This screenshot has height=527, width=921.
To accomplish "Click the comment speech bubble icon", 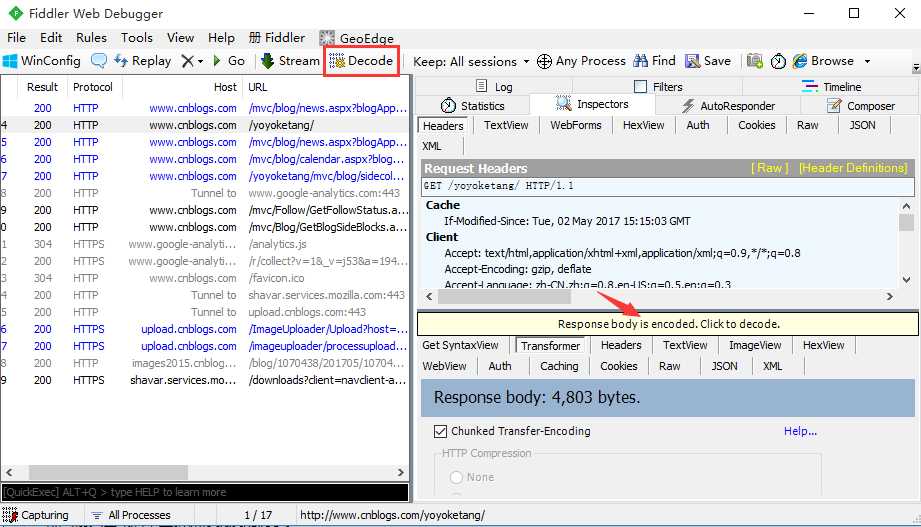I will (99, 61).
